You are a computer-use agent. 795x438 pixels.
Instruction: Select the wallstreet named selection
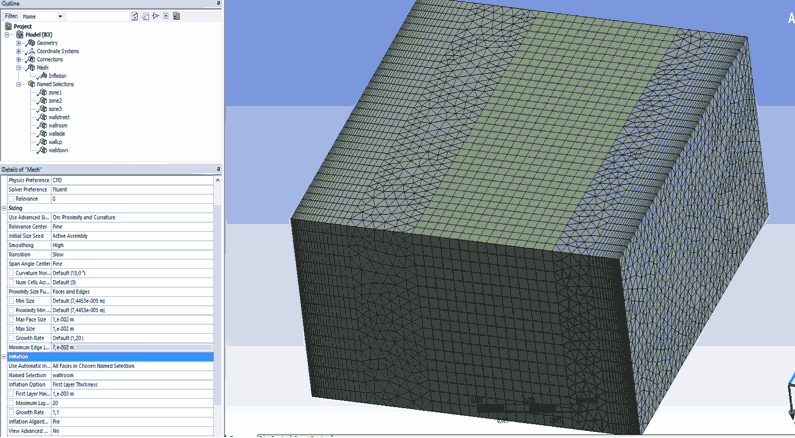(58, 117)
